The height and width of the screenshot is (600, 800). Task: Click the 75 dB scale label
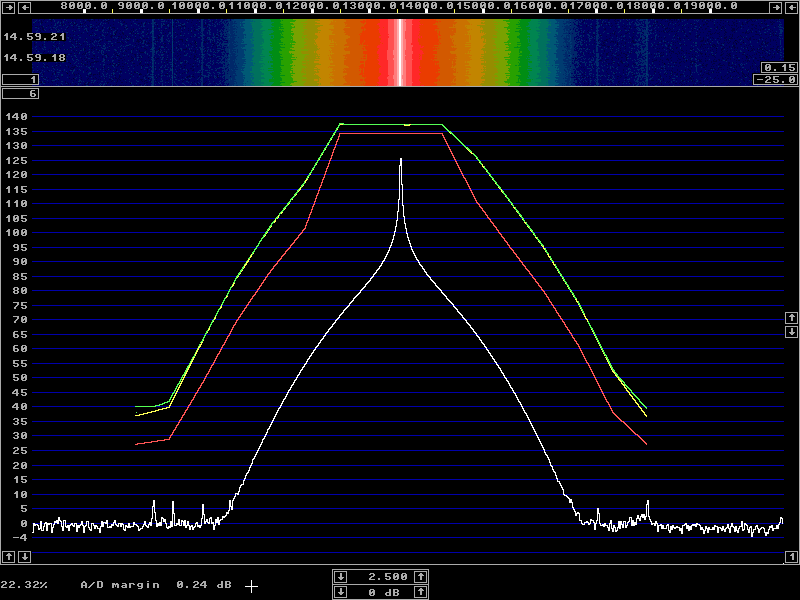pyautogui.click(x=20, y=306)
